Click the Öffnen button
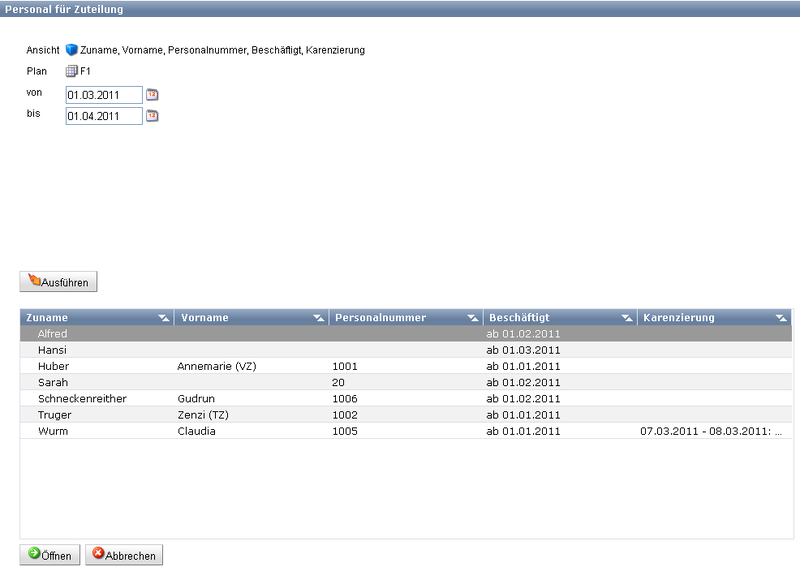Viewport: 800px width, 567px height. [50, 555]
